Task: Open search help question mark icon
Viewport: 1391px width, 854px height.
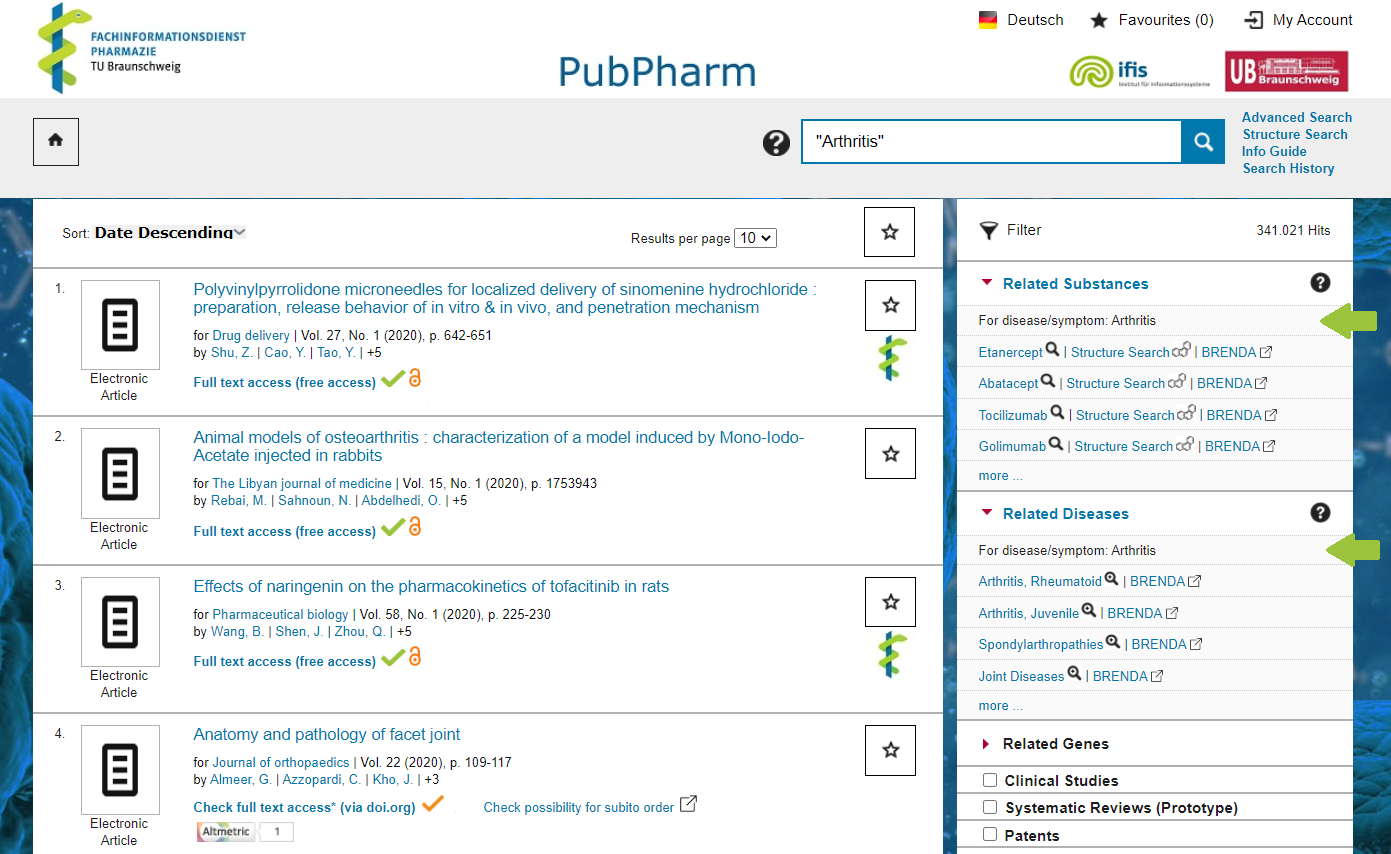Action: pos(776,143)
